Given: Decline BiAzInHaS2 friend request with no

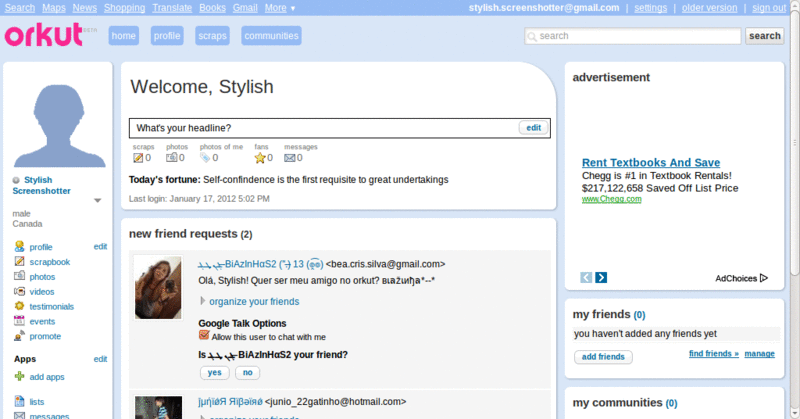Looking at the screenshot, I should coord(247,373).
